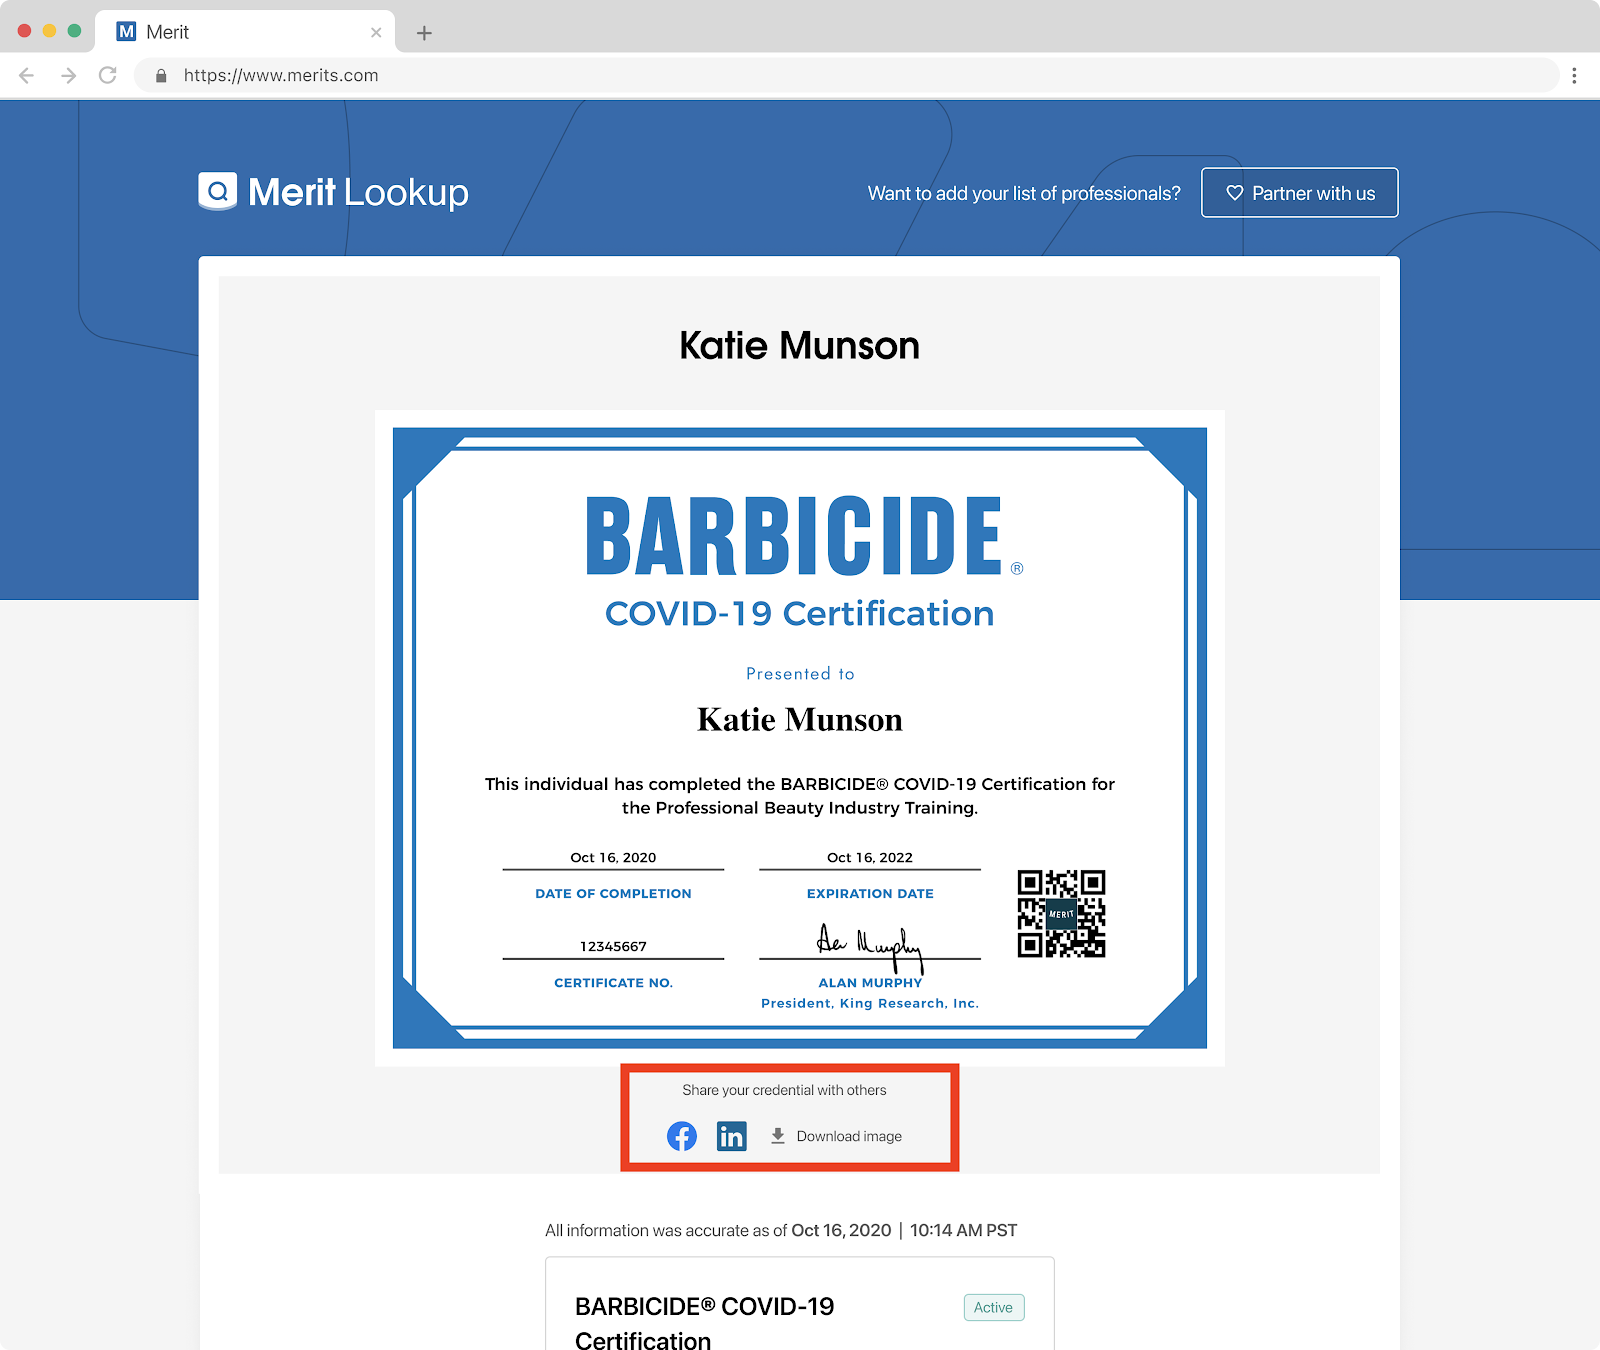Click 'President, King Research, Inc.' text
The height and width of the screenshot is (1350, 1600).
(870, 1003)
